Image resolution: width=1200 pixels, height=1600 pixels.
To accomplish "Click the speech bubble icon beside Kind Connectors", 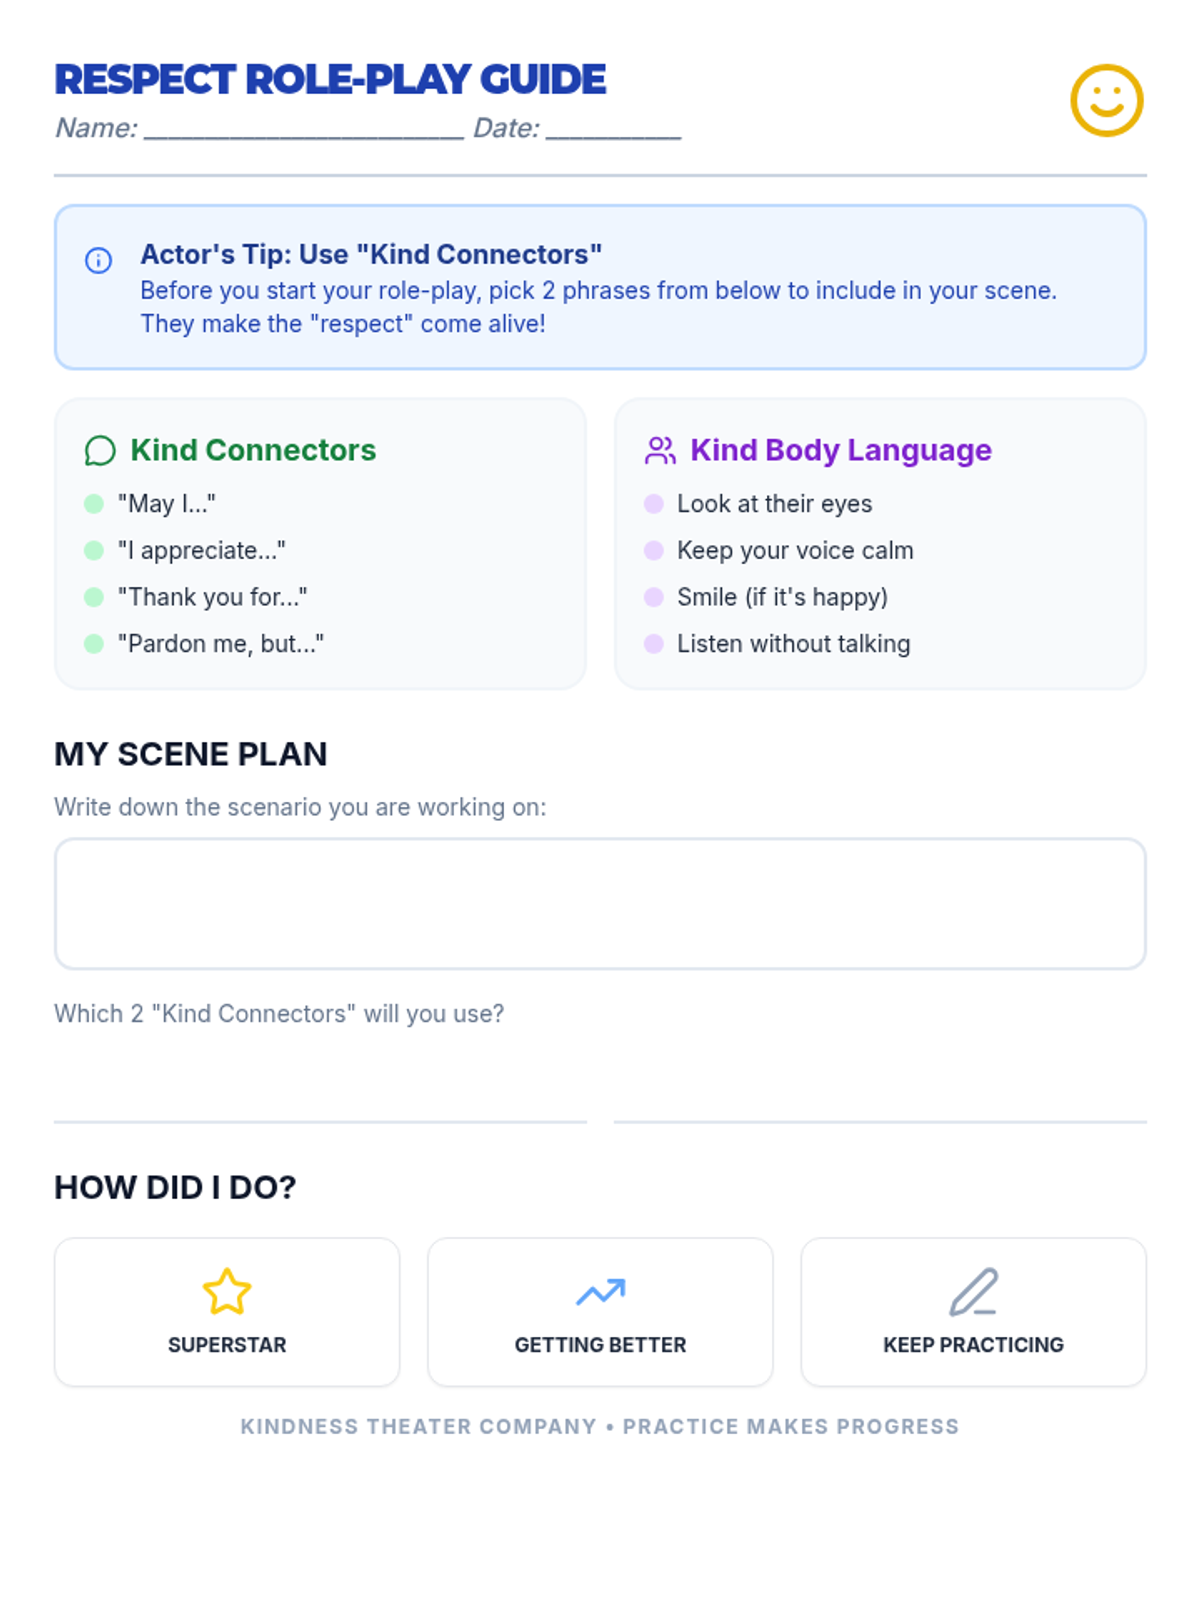I will (100, 451).
